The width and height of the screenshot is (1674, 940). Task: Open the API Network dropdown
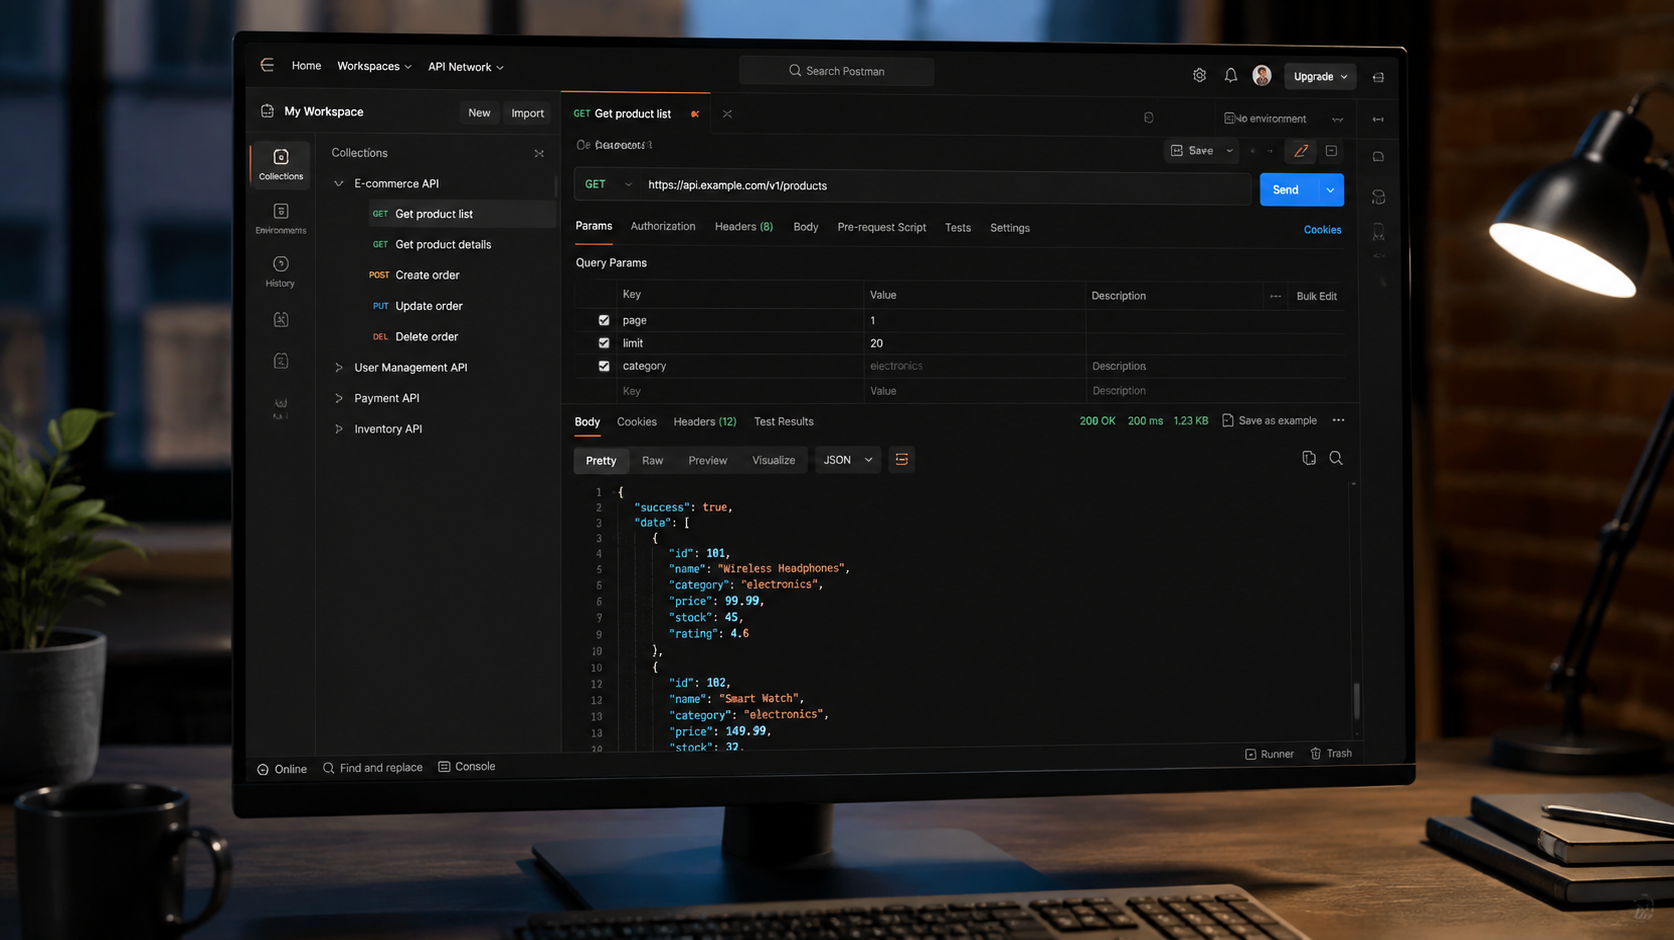(x=466, y=67)
